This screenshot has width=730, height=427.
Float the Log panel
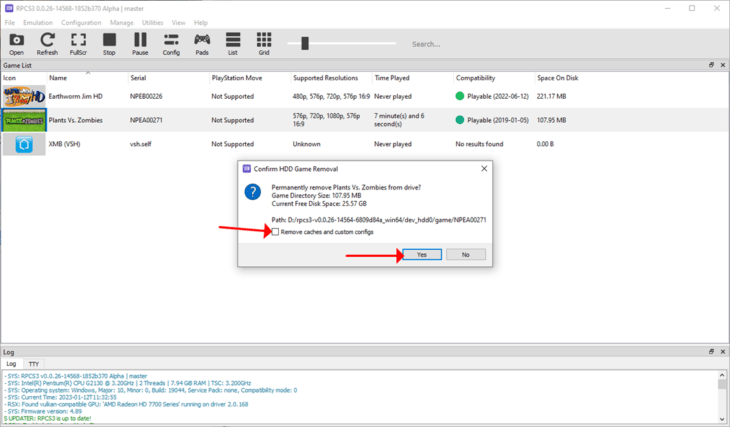pos(711,352)
